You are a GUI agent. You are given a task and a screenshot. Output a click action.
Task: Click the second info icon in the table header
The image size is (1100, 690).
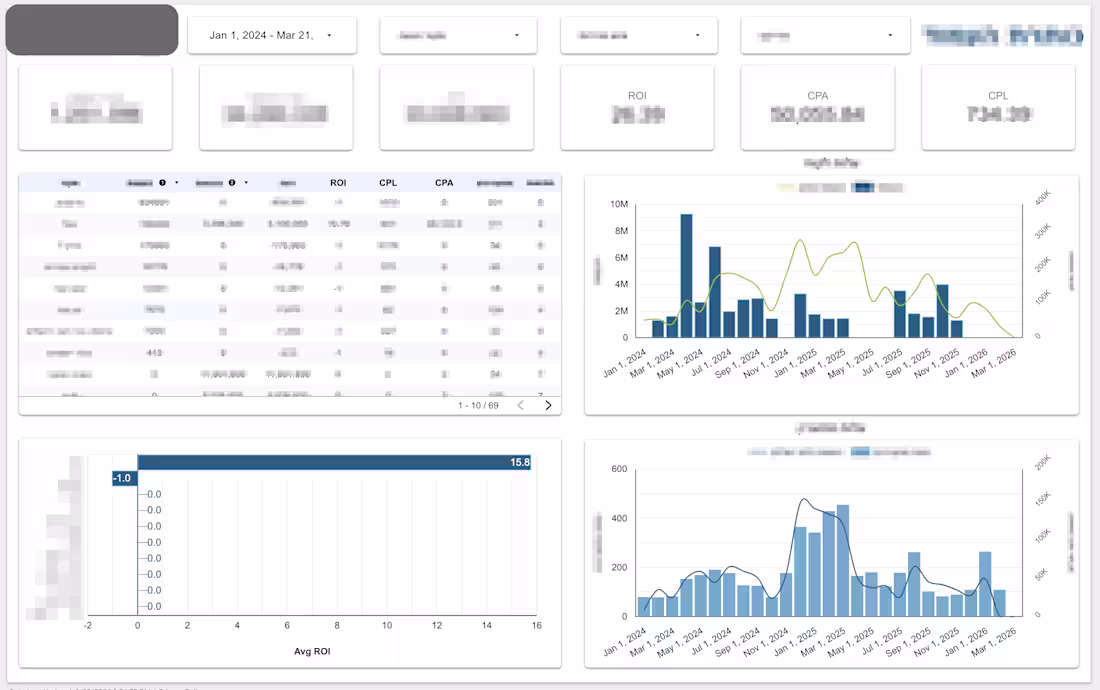232,182
